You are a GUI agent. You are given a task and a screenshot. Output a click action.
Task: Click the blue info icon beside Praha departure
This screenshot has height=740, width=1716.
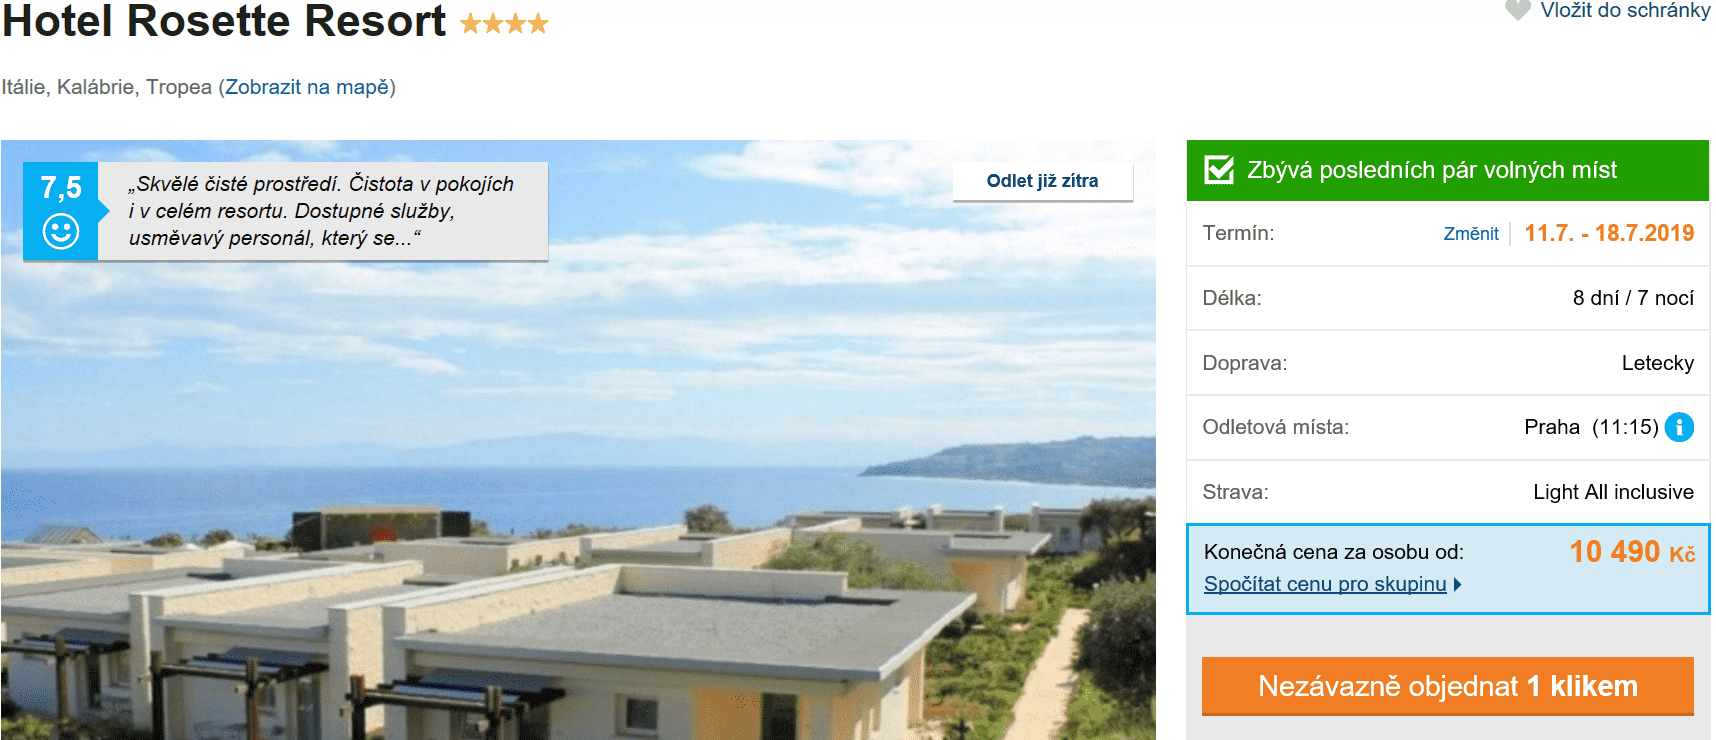pos(1679,427)
